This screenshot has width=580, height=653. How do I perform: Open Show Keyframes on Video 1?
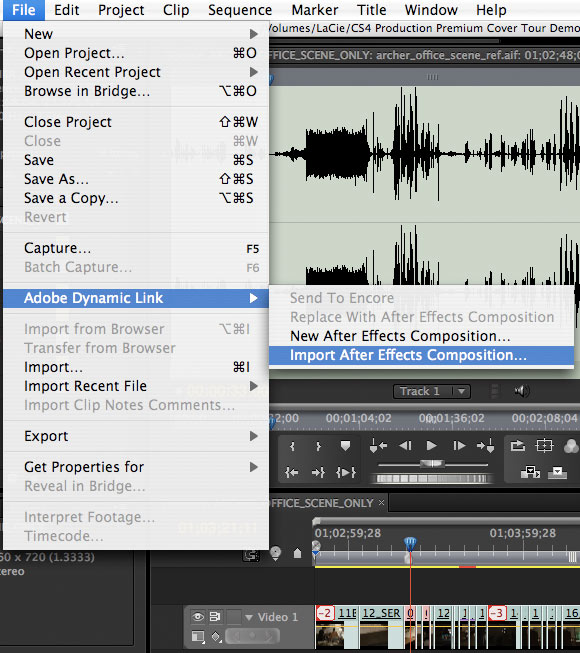point(216,636)
